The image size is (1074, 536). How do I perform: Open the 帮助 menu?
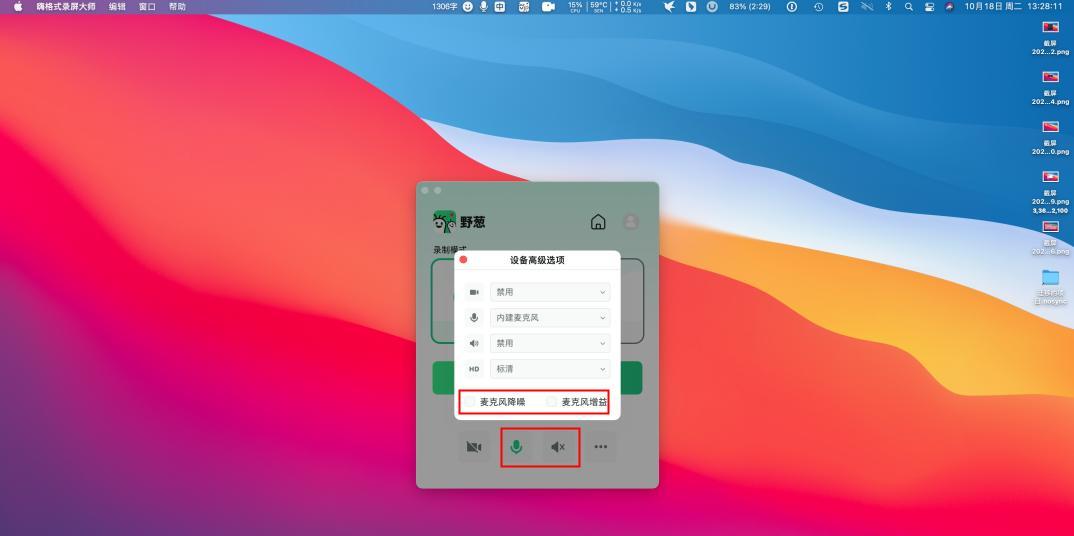(x=177, y=6)
